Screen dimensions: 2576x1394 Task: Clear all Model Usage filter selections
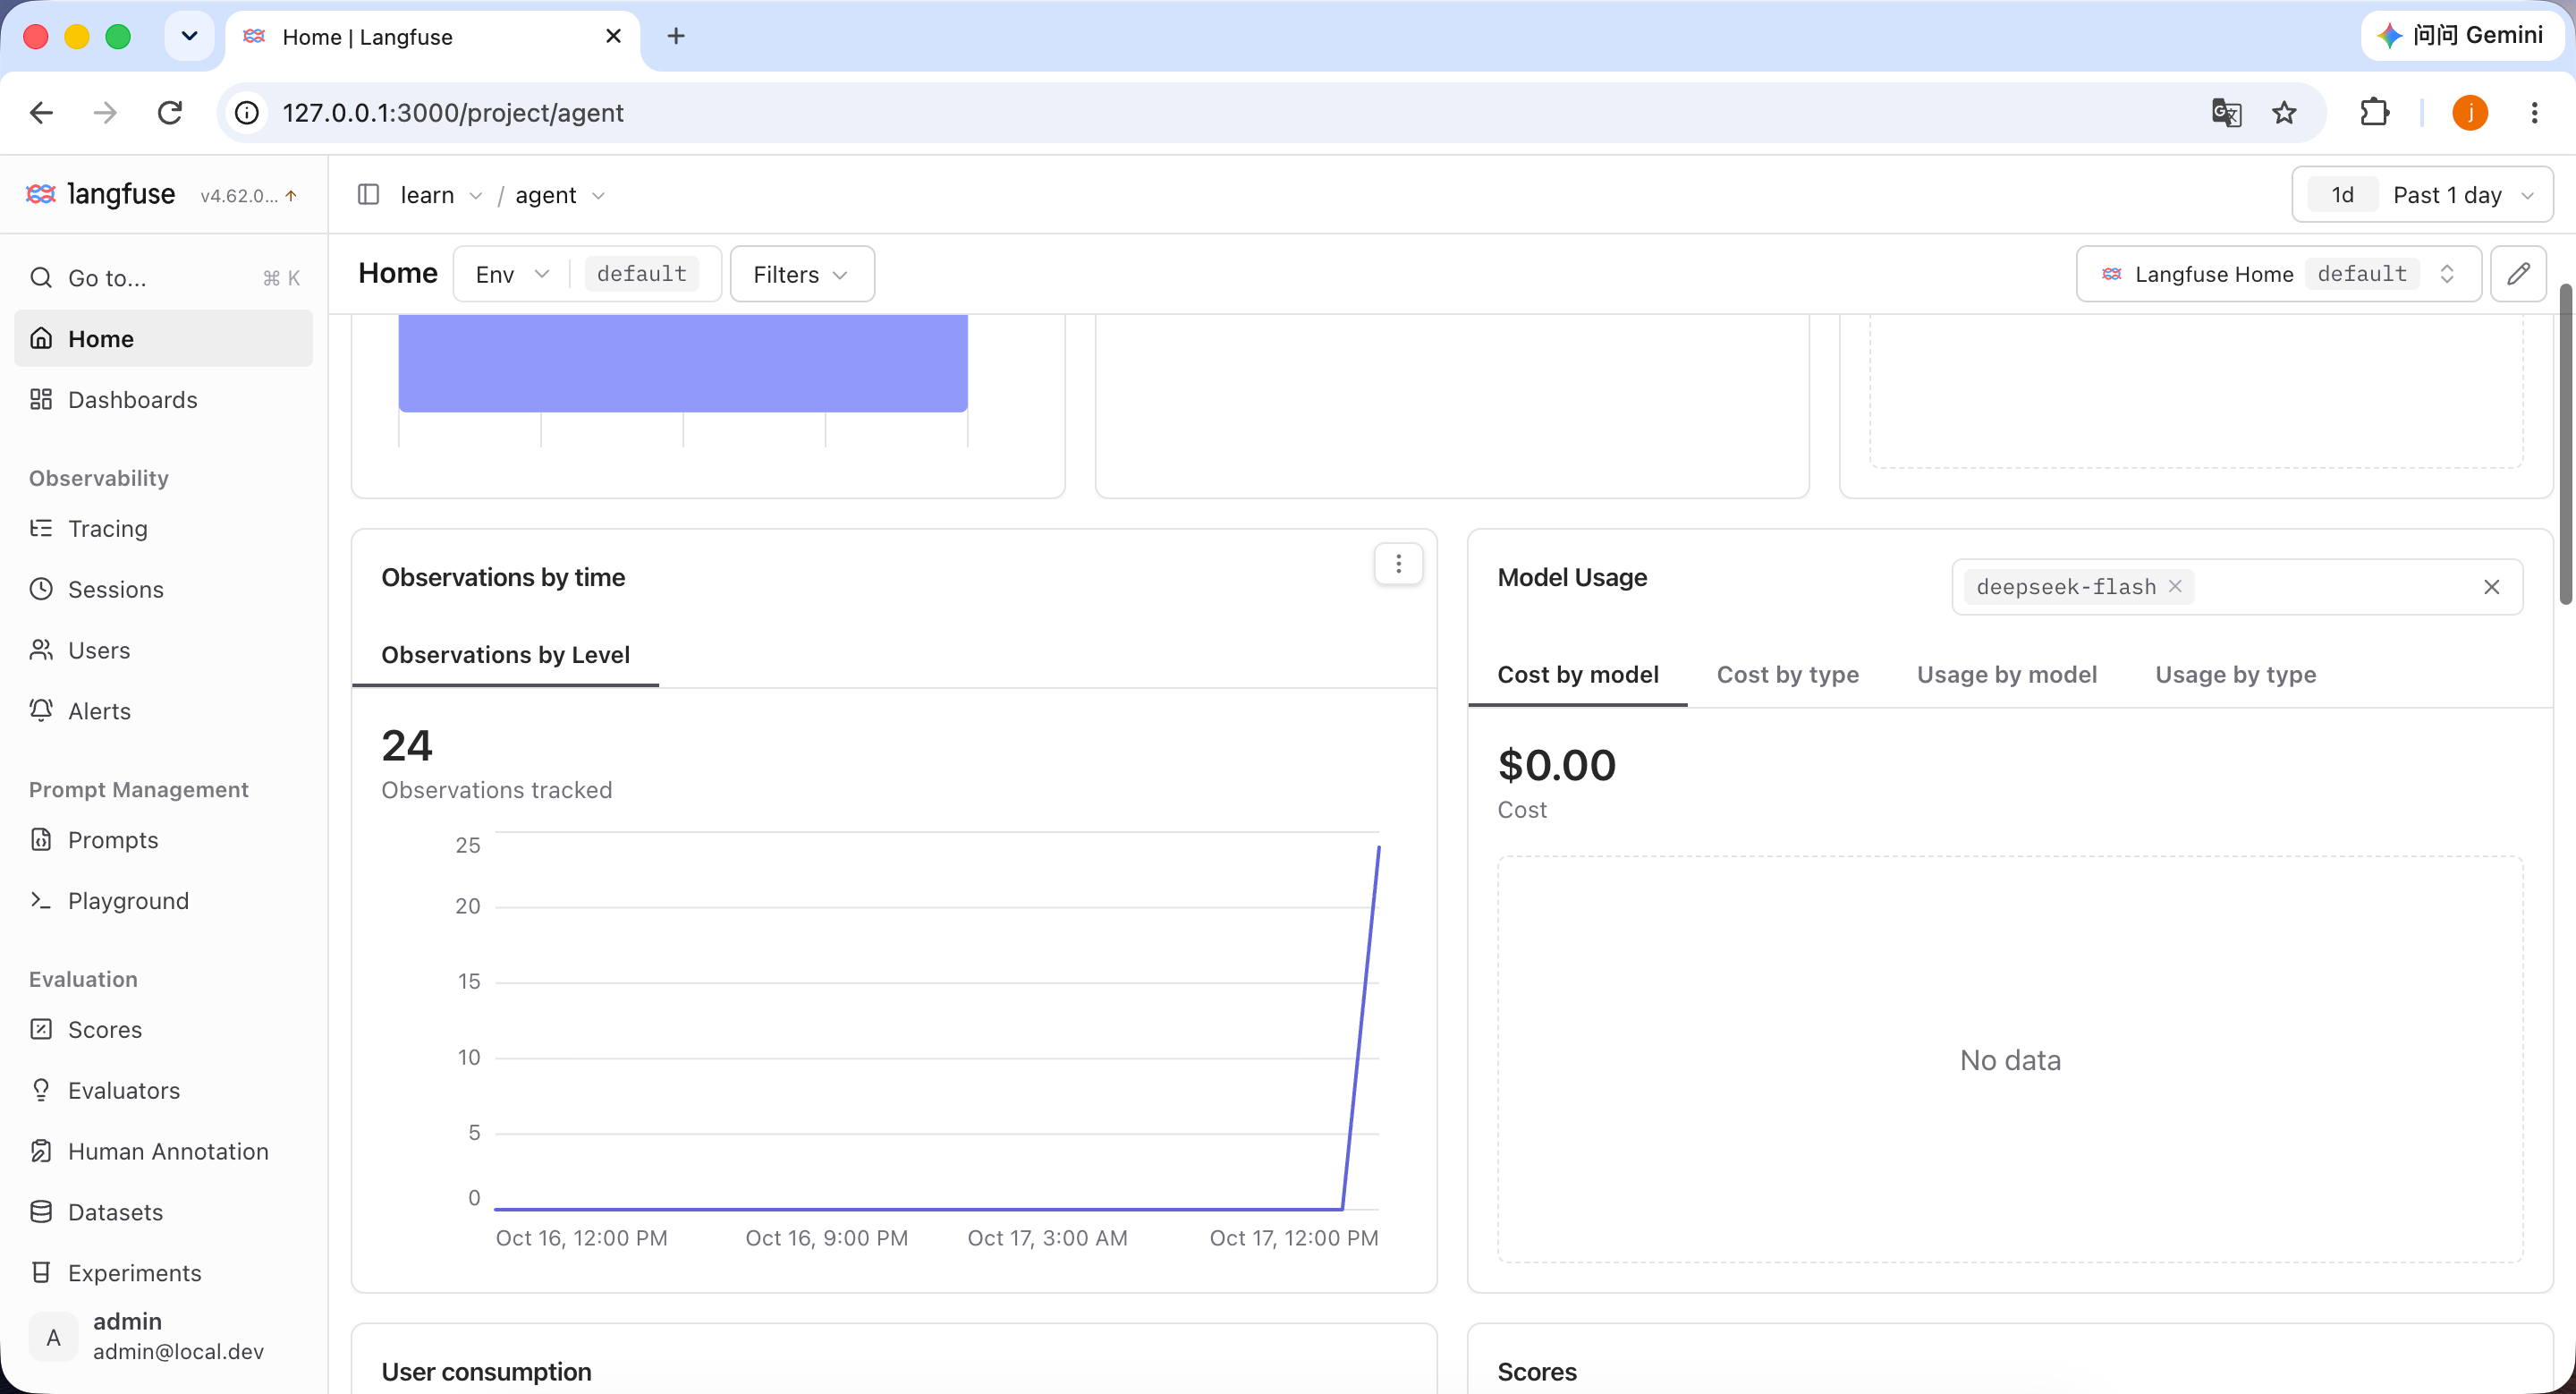[x=2491, y=587]
